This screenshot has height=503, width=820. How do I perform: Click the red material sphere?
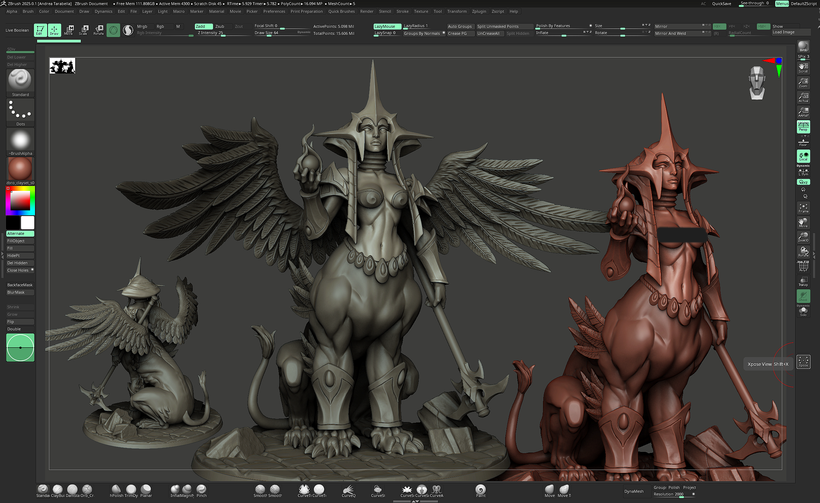[19, 168]
